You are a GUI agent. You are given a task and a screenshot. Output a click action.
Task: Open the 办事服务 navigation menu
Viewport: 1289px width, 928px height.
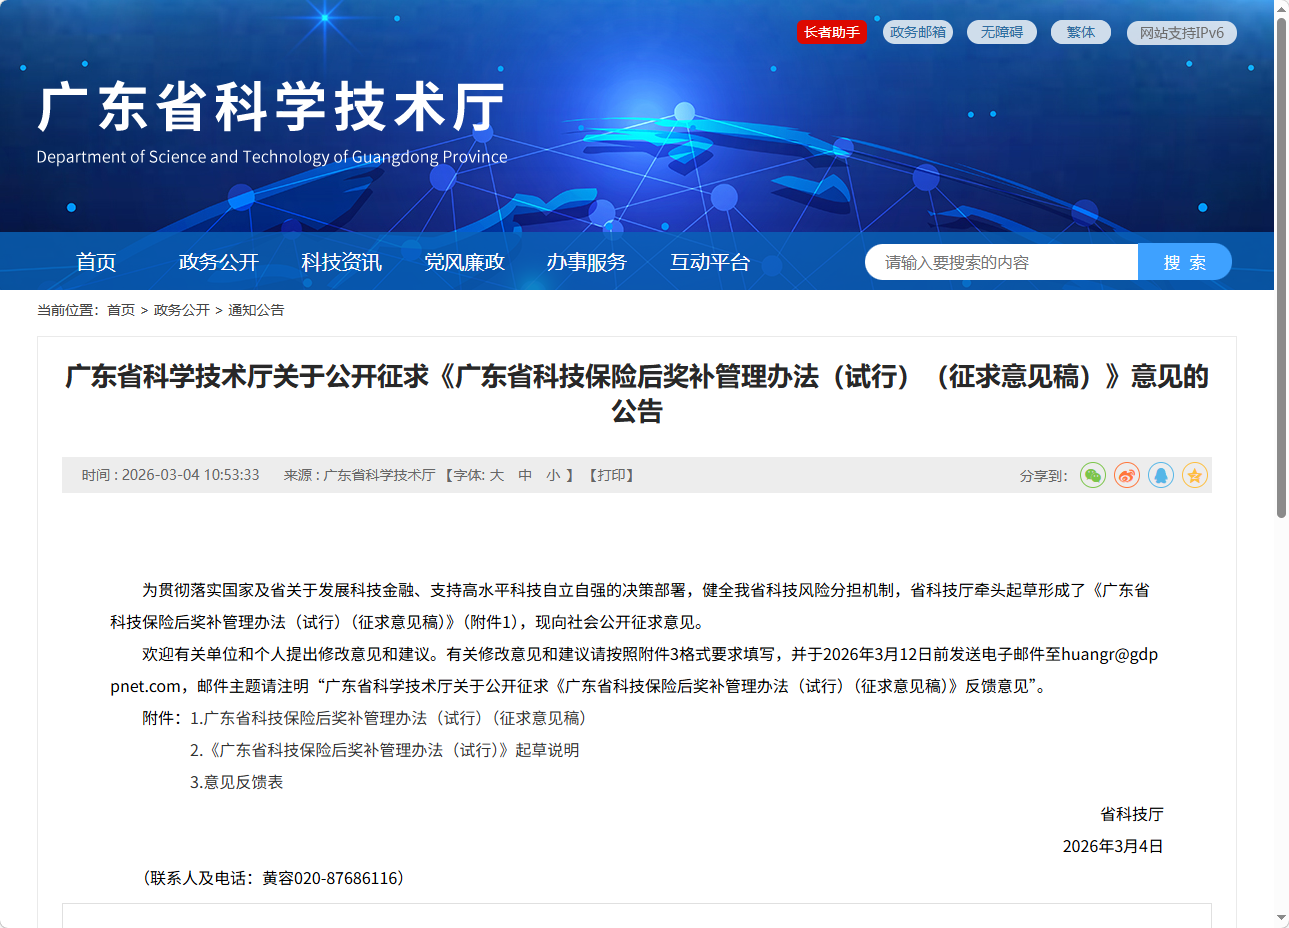pos(586,262)
